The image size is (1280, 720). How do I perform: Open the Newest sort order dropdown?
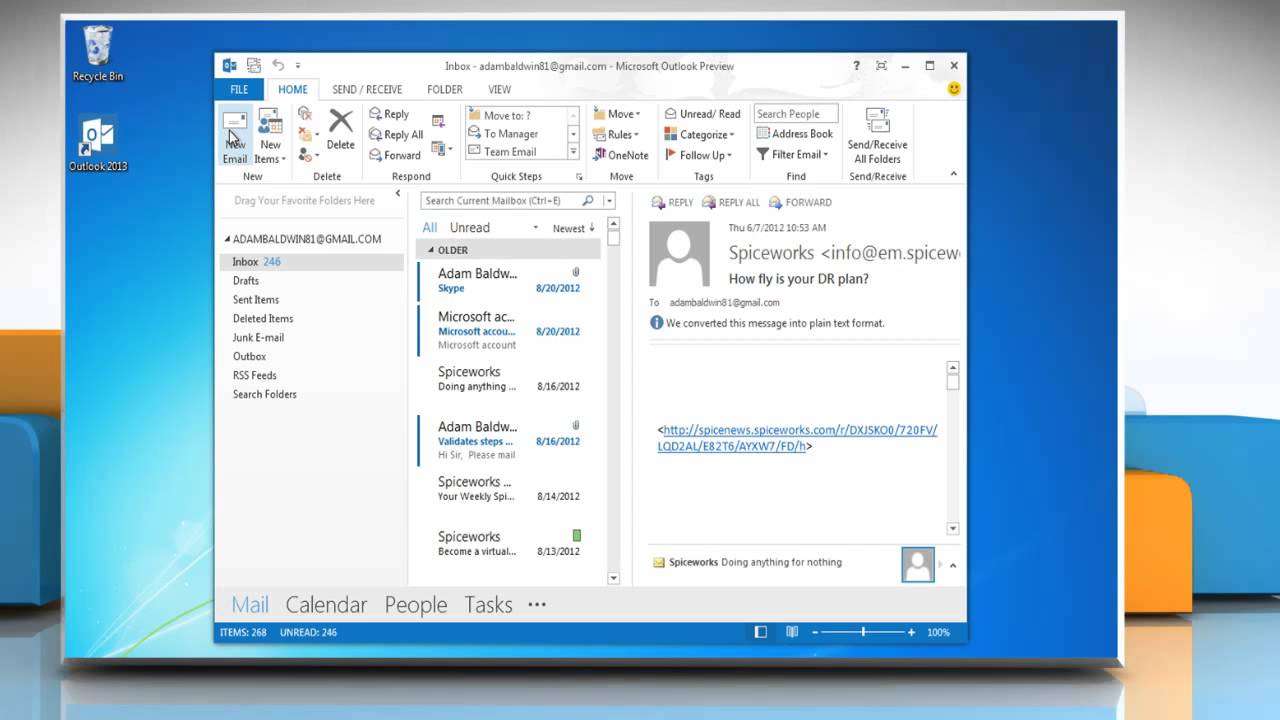tap(574, 228)
